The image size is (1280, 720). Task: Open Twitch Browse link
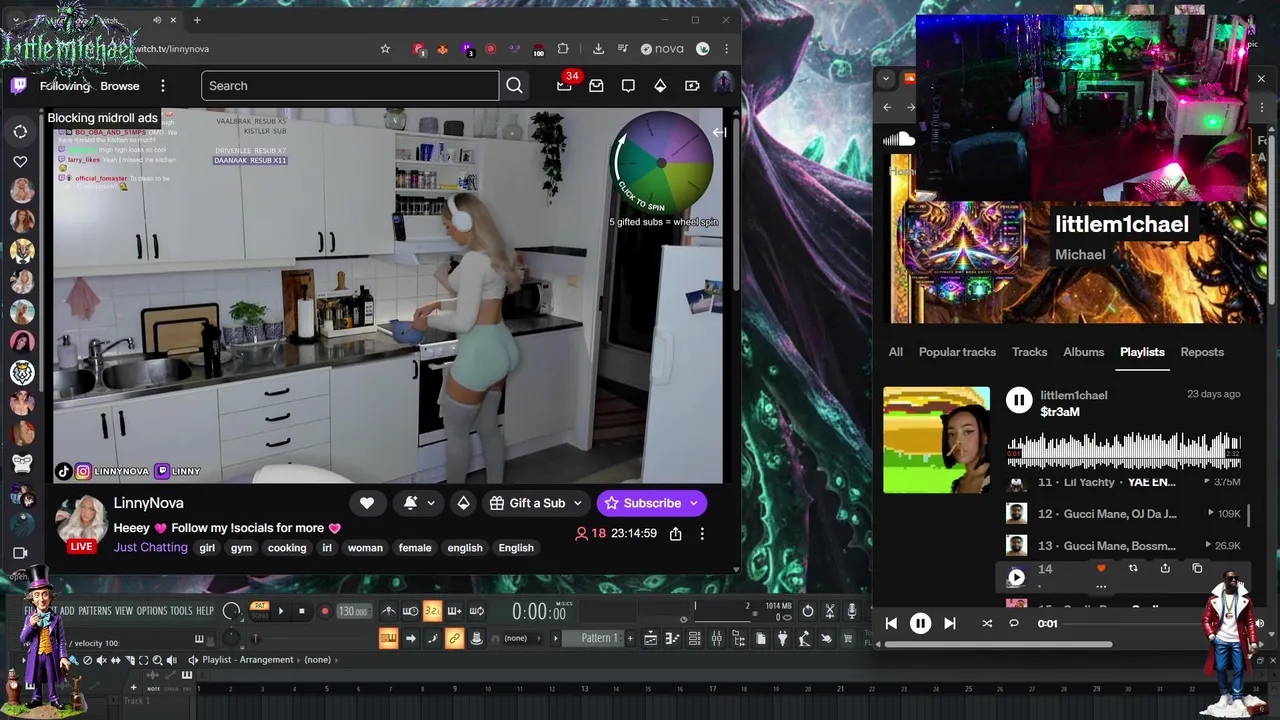pyautogui.click(x=120, y=86)
